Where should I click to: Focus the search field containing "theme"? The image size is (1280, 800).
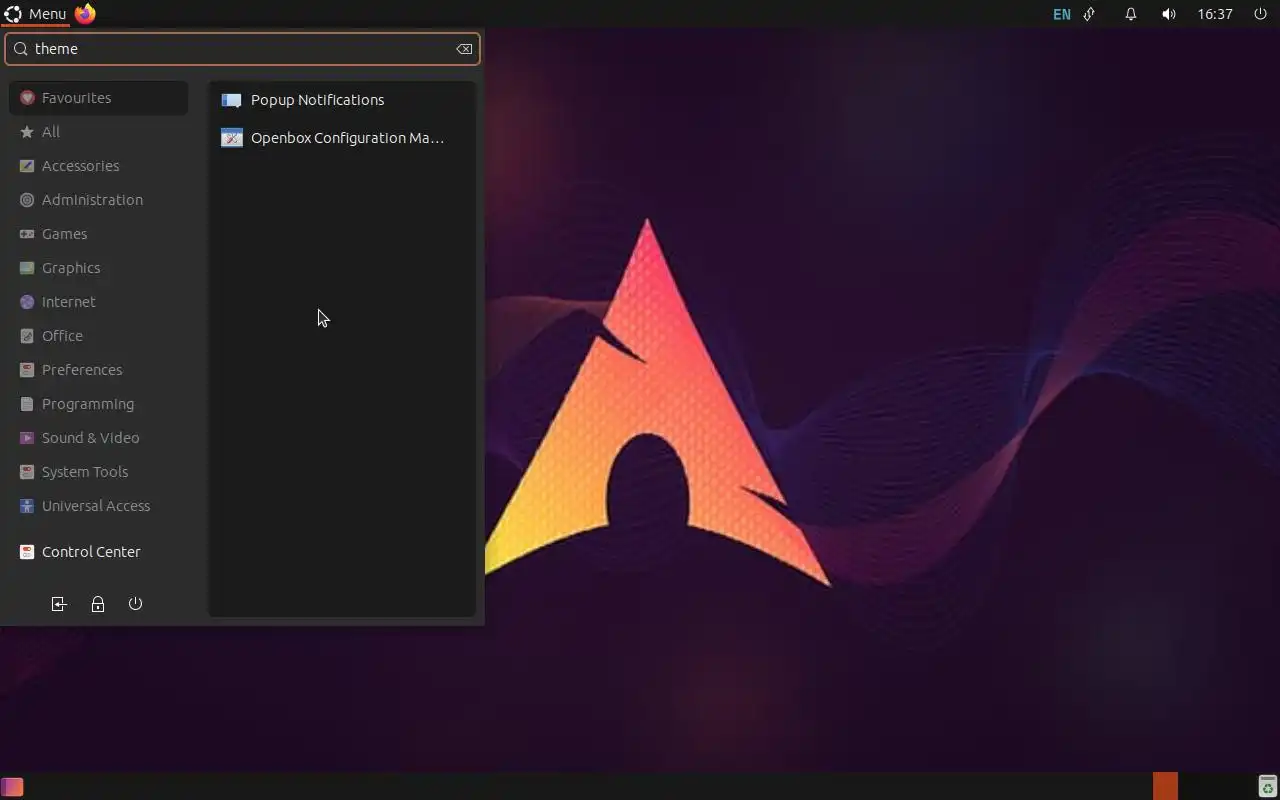pyautogui.click(x=242, y=49)
